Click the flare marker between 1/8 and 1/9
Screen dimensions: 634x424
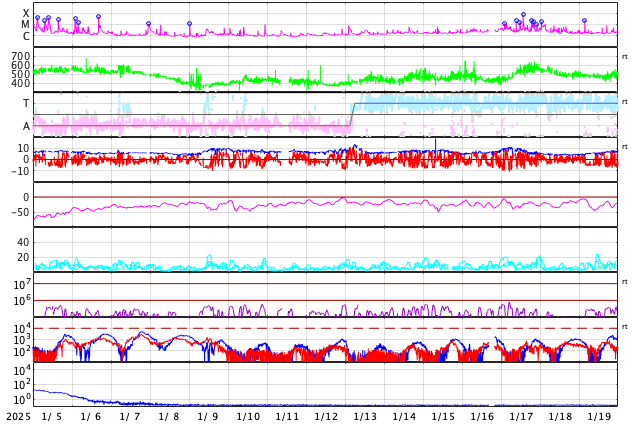[x=190, y=23]
